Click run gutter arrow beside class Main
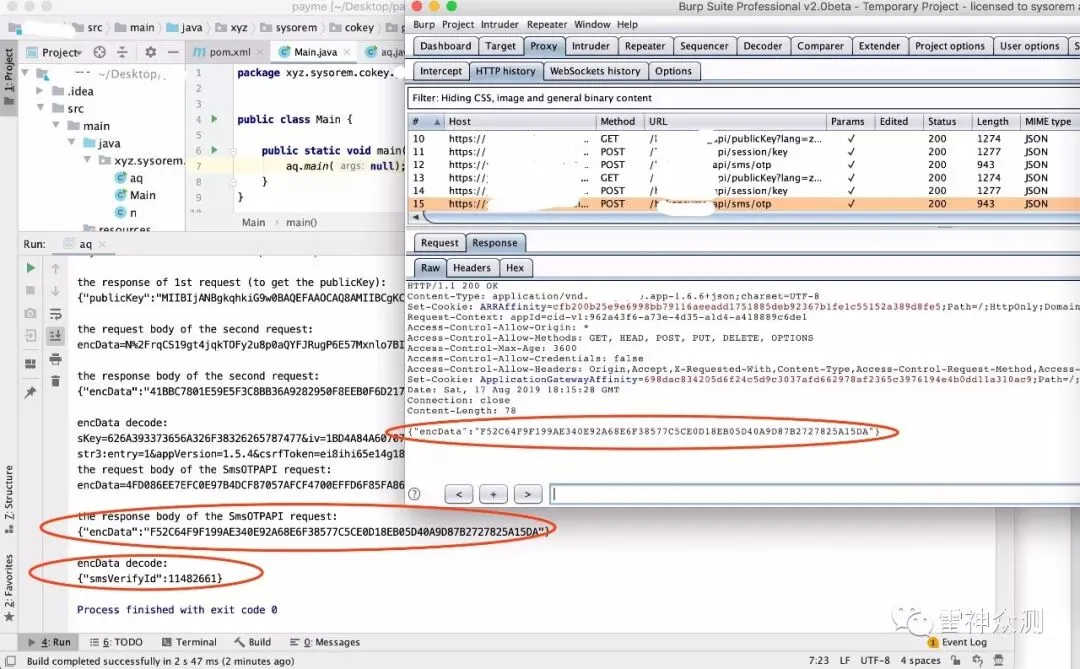 [x=214, y=119]
